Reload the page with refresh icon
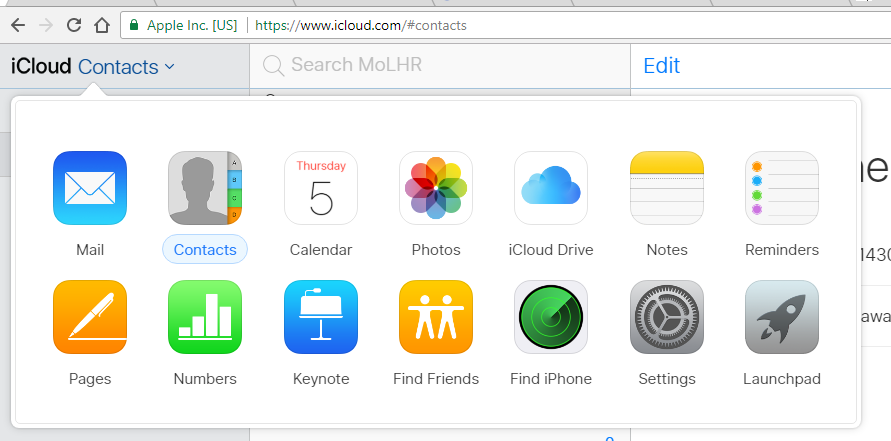The width and height of the screenshot is (891, 441). (74, 25)
